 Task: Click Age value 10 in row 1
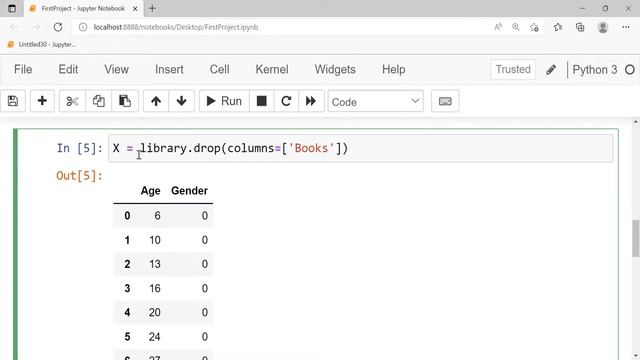click(x=155, y=240)
